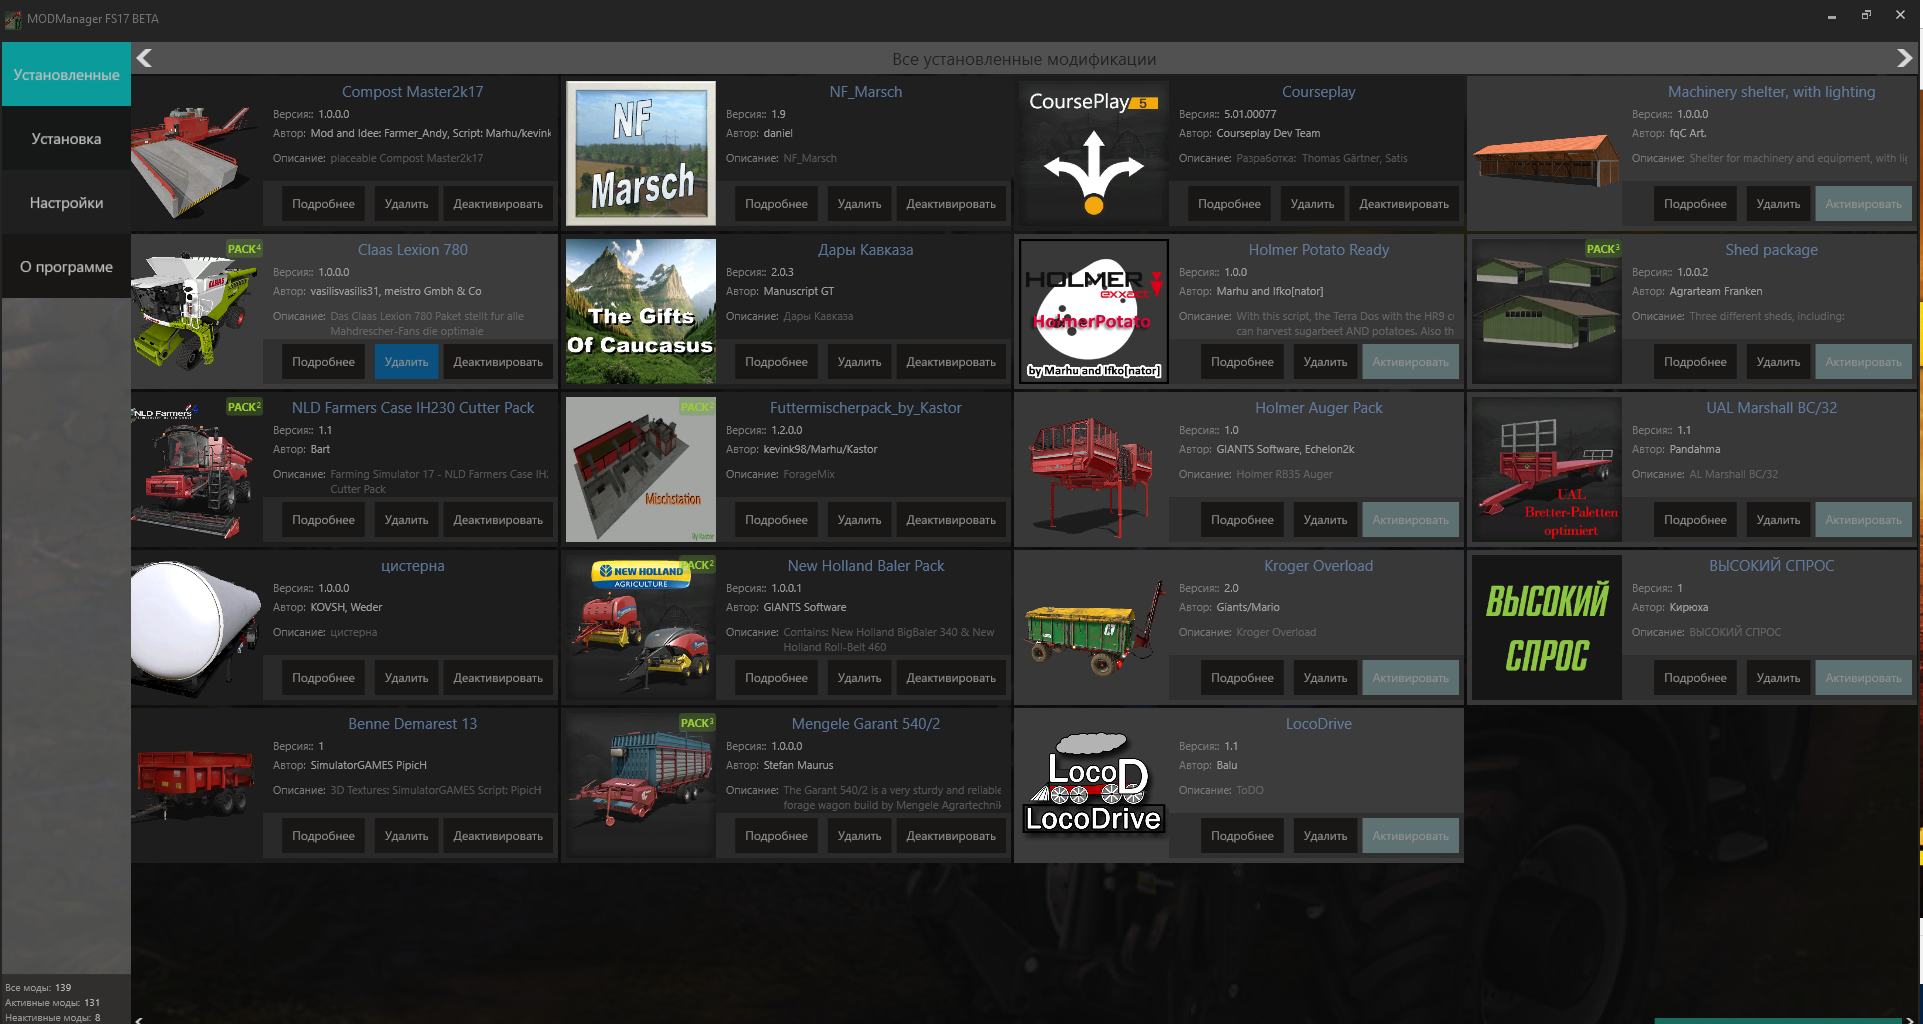Image resolution: width=1923 pixels, height=1024 pixels.
Task: Deactivate the Courseplay mod
Action: (x=1403, y=204)
